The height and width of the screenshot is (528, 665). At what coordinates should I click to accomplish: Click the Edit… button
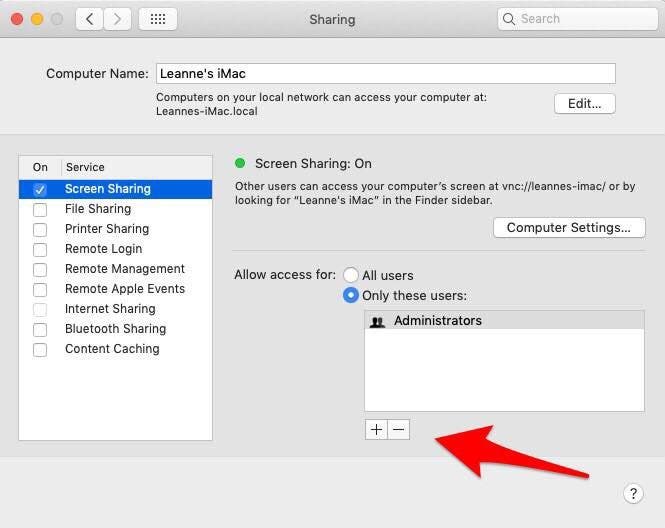click(584, 103)
